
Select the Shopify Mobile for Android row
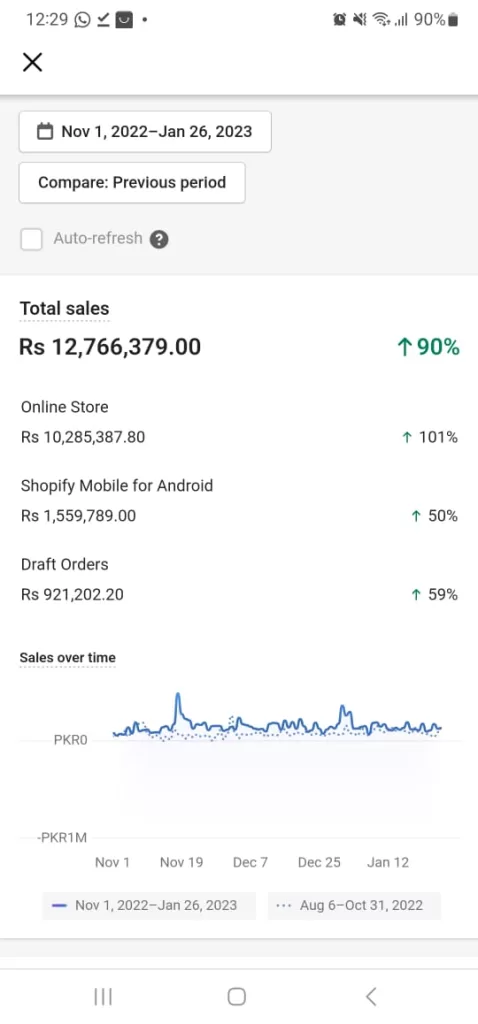click(239, 501)
